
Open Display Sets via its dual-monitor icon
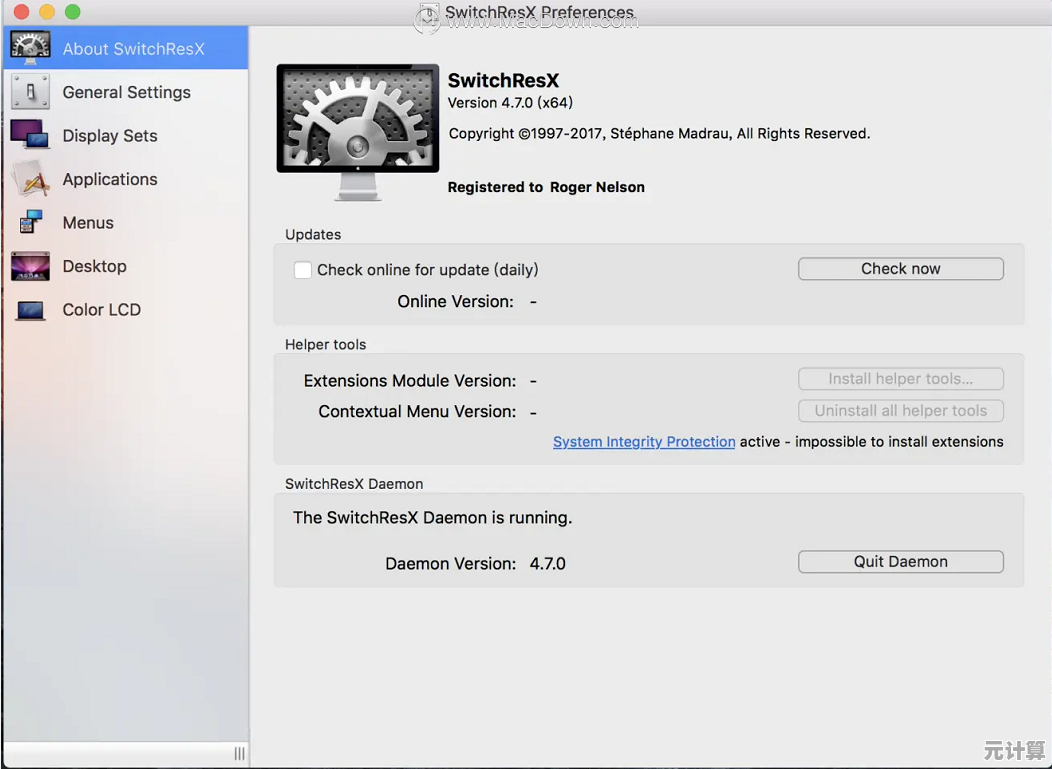[30, 135]
